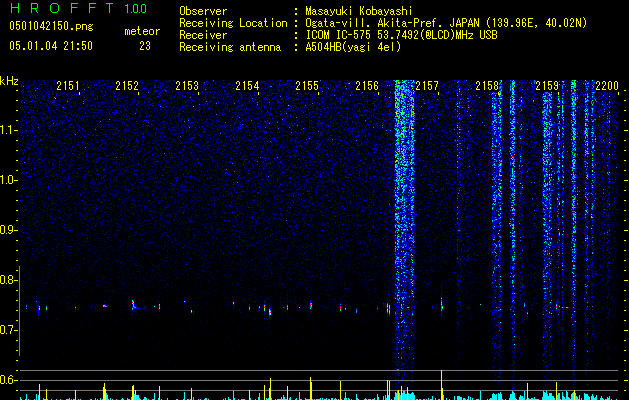629x400 pixels.
Task: Click the 1.1 kHz axis label
Action: coord(9,130)
